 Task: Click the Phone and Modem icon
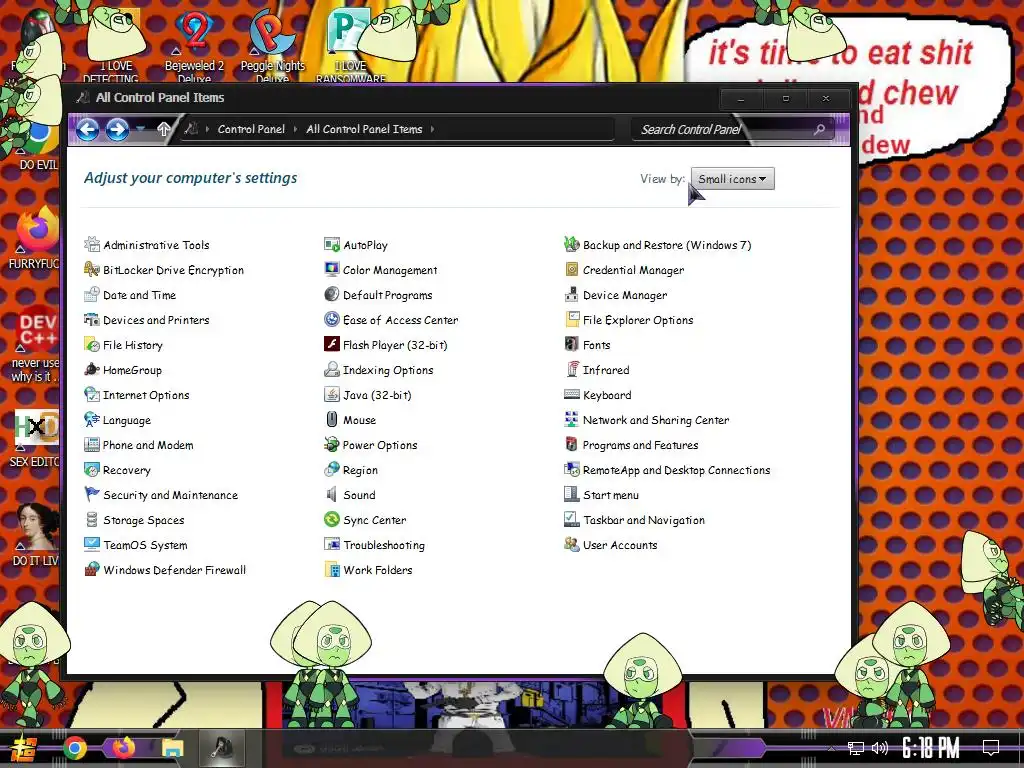[92, 445]
